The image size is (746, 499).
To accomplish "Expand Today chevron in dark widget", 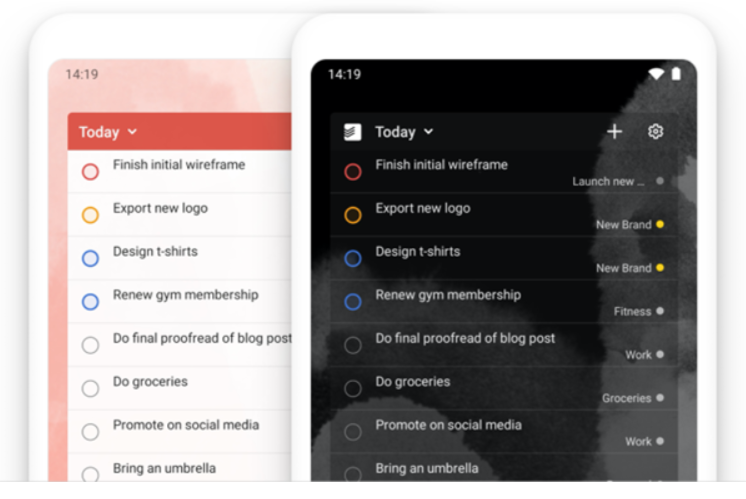I will click(429, 132).
